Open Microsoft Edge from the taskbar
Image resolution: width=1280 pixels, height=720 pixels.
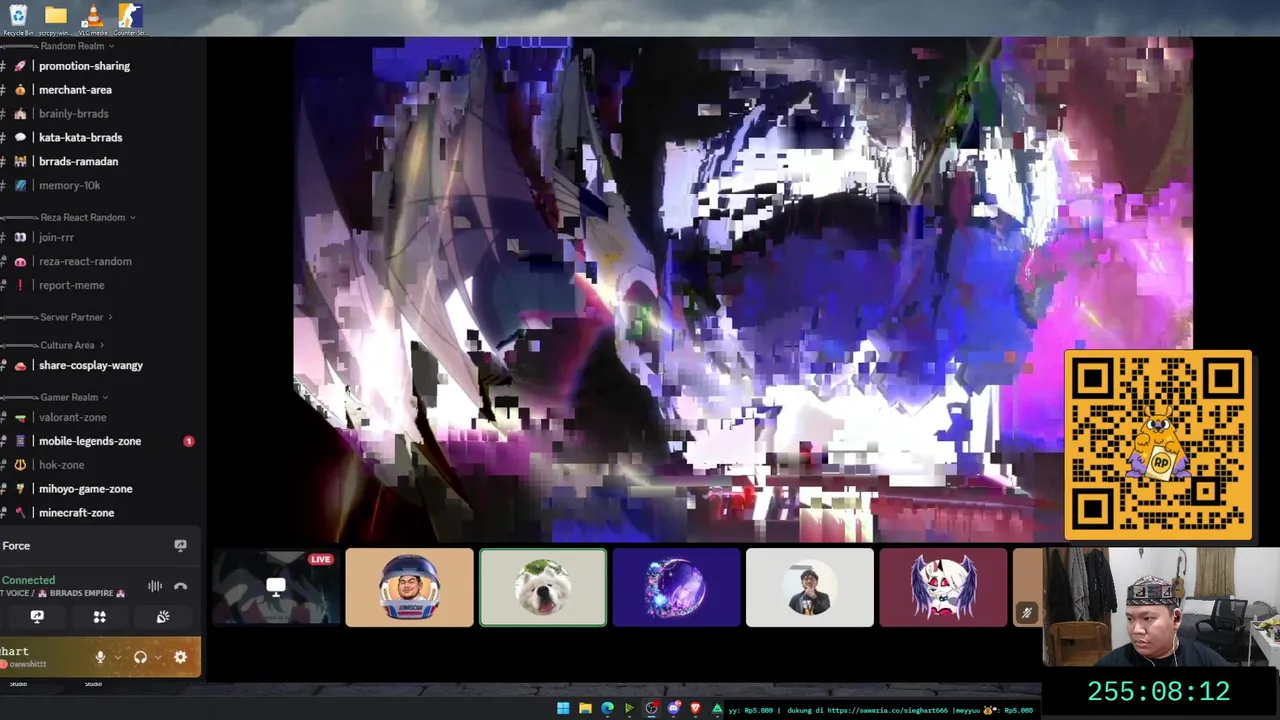[x=607, y=709]
